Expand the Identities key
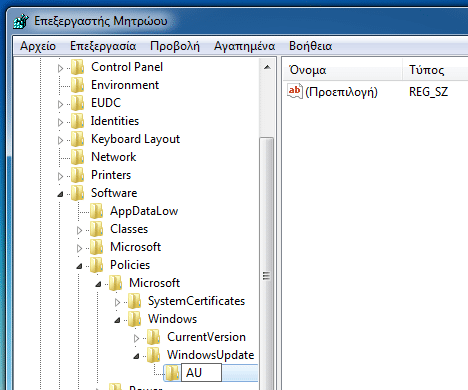This screenshot has height=390, width=468. [x=60, y=122]
